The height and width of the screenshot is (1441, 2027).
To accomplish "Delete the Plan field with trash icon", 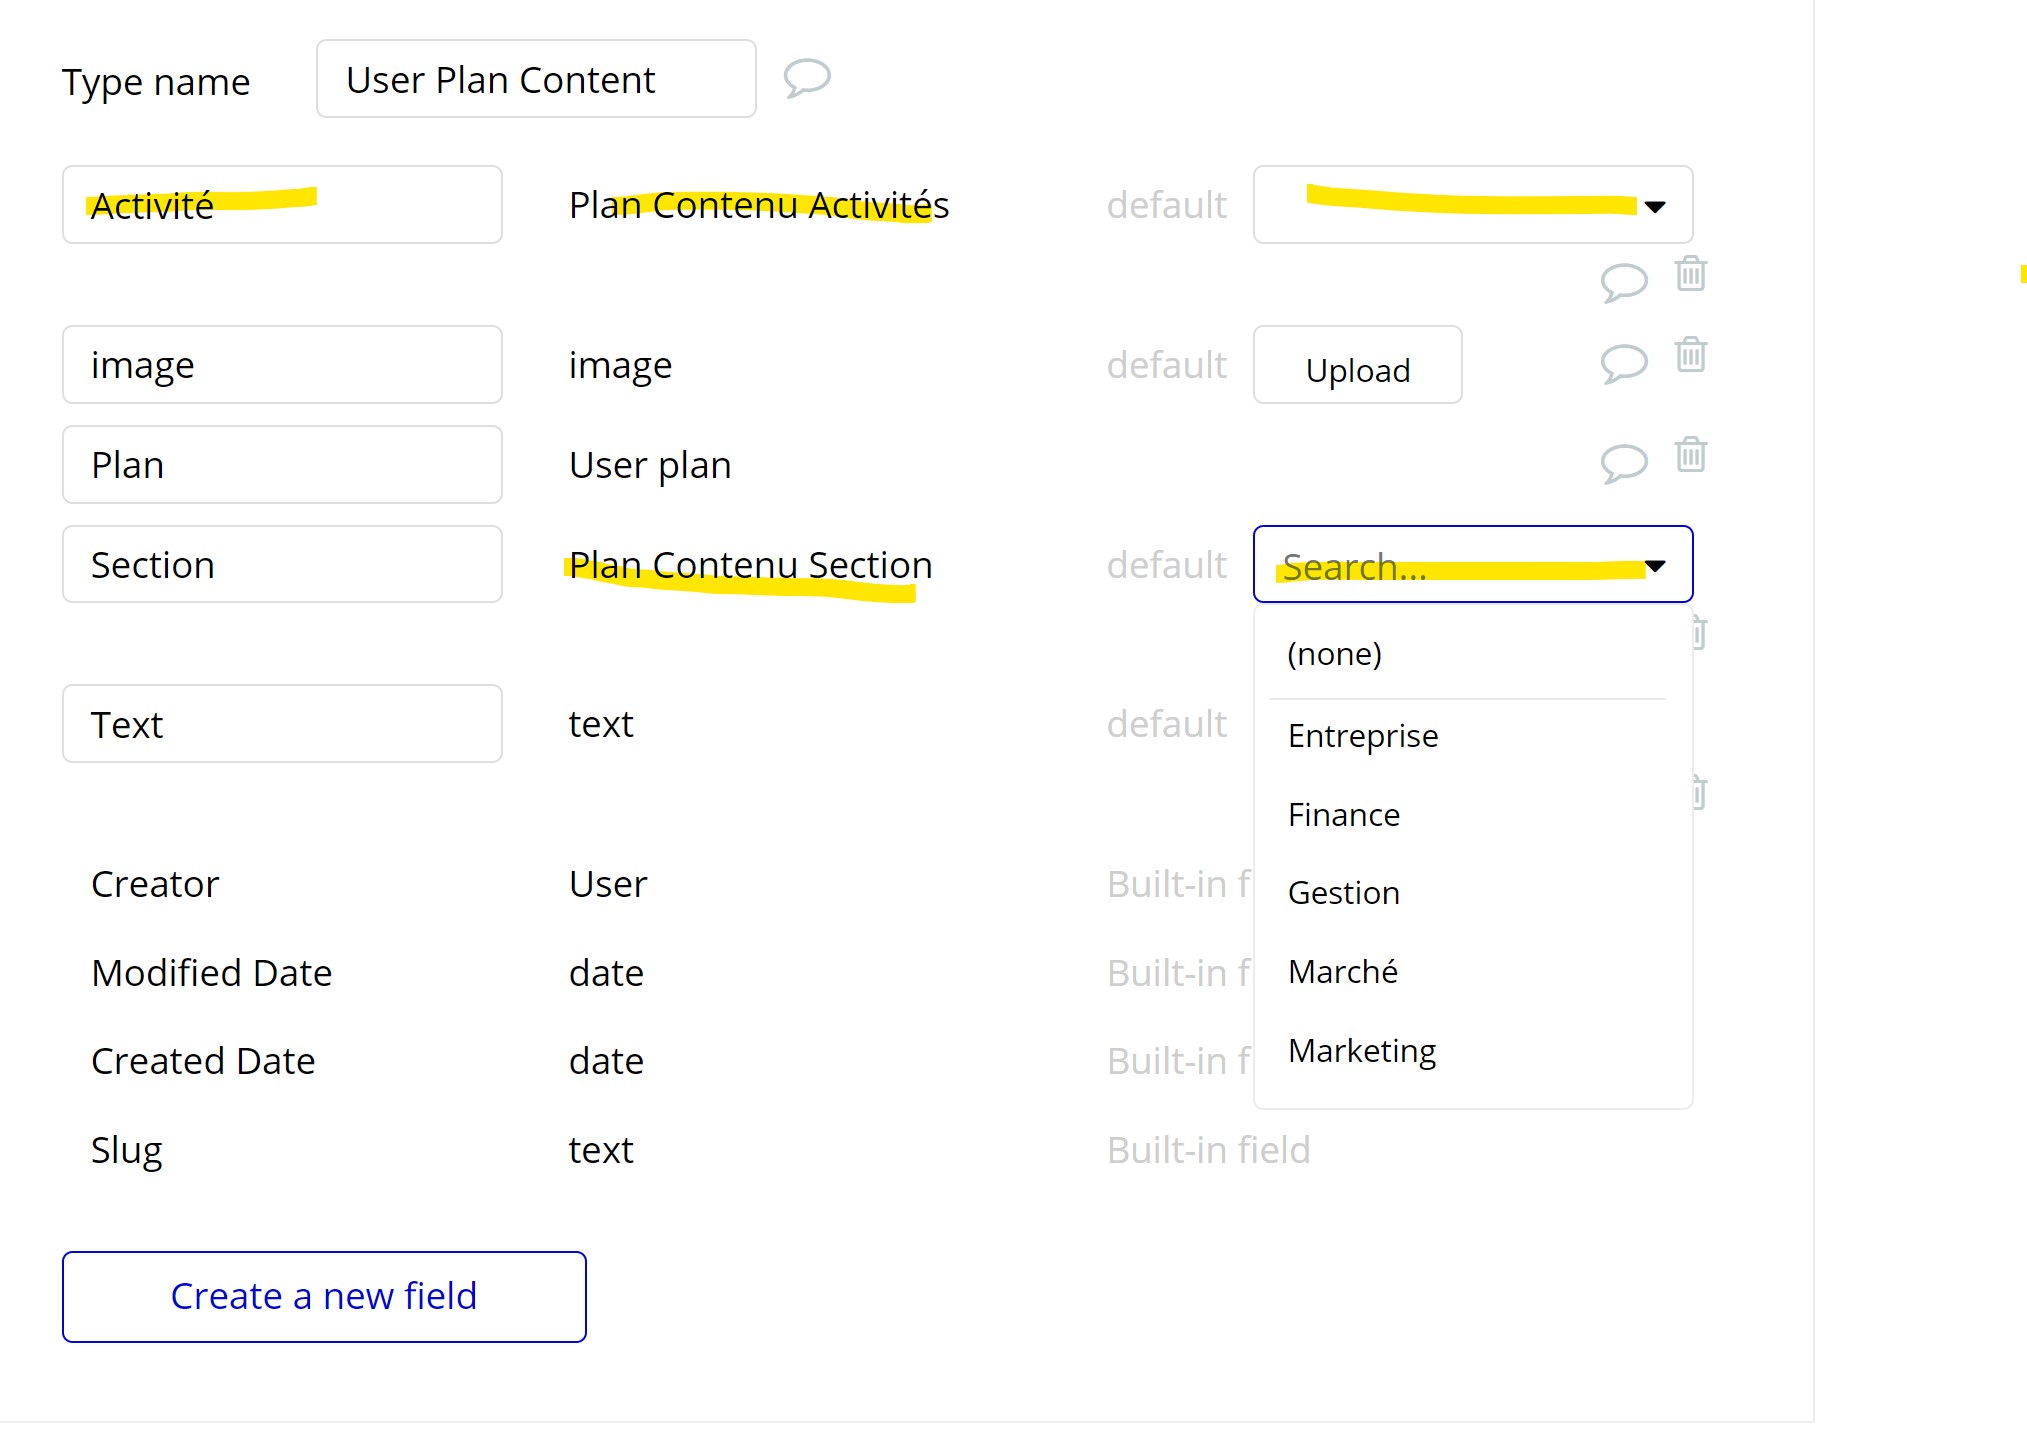I will click(1690, 455).
